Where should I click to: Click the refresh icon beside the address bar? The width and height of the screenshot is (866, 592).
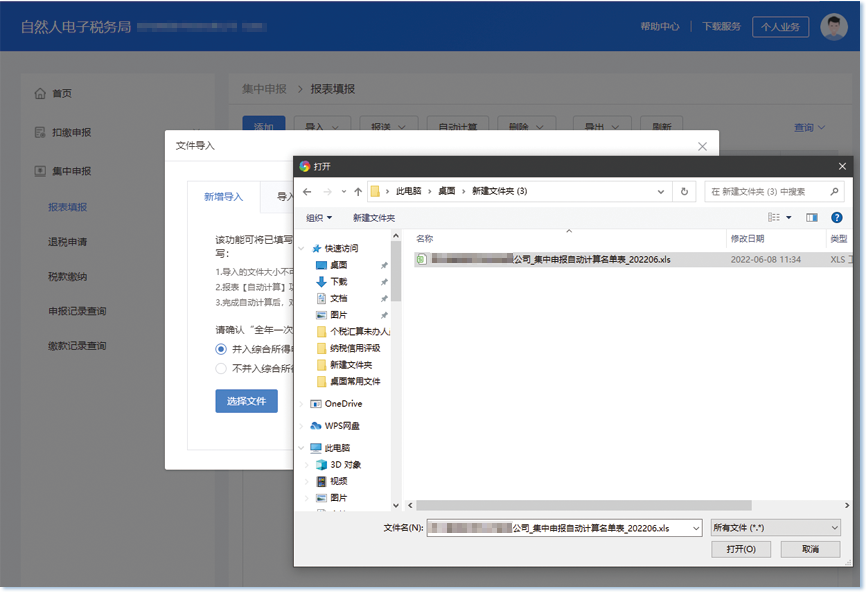click(x=682, y=190)
